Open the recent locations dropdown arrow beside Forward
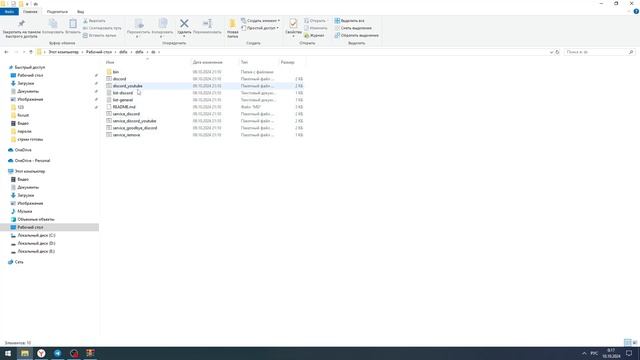The image size is (640, 360). pyautogui.click(x=24, y=52)
